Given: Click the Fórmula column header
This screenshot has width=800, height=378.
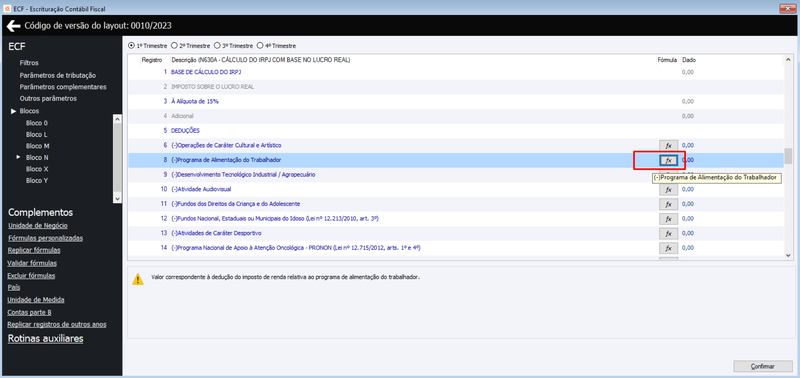Looking at the screenshot, I should pyautogui.click(x=667, y=60).
